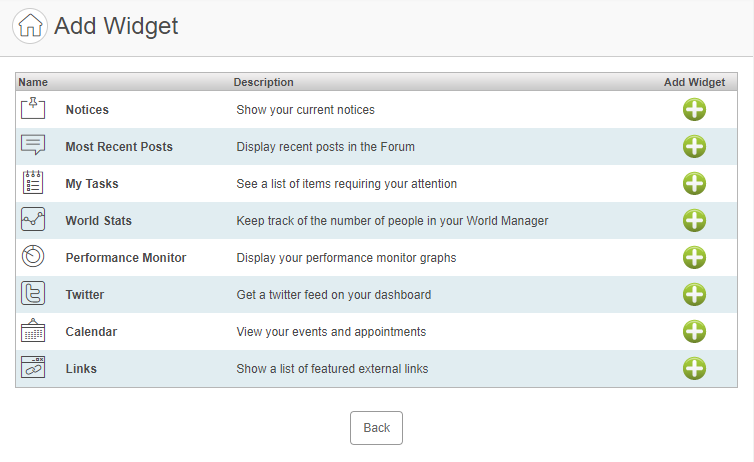
Task: Click the Most Recent Posts speech bubble icon
Action: click(x=33, y=145)
